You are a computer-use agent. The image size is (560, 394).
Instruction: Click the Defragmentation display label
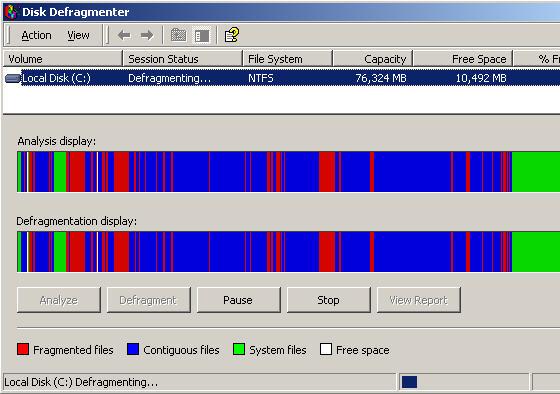(76, 221)
